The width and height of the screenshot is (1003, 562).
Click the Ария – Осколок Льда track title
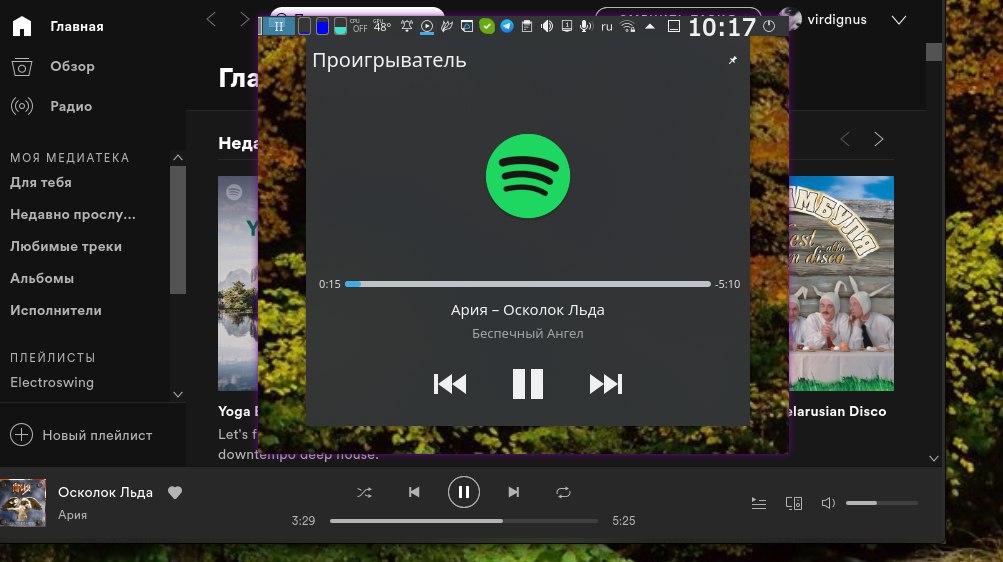(528, 310)
